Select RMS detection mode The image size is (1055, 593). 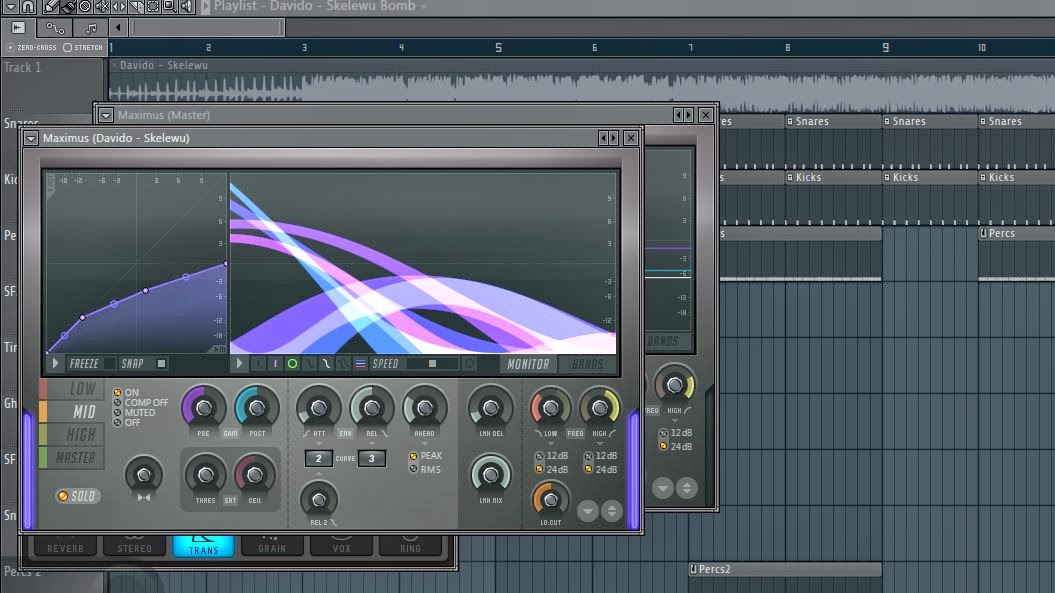click(x=425, y=469)
